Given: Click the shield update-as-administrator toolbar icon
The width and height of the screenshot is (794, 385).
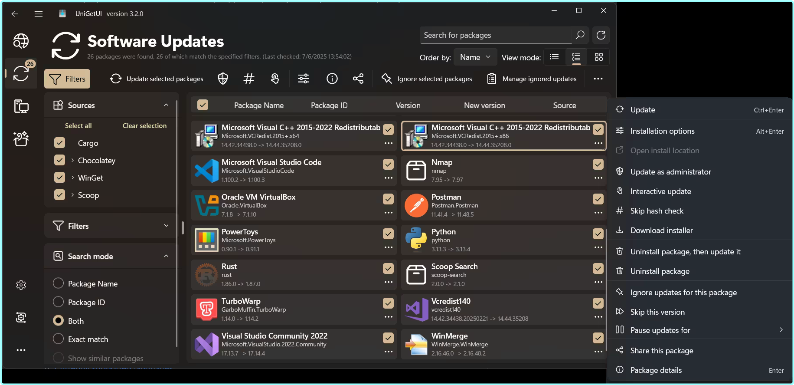Looking at the screenshot, I should (x=222, y=79).
